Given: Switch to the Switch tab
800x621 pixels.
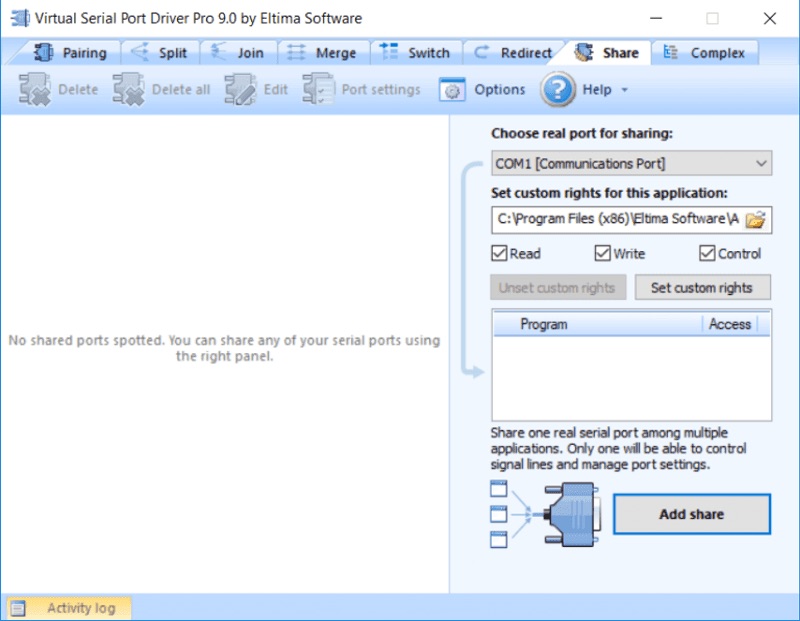Looking at the screenshot, I should (415, 53).
